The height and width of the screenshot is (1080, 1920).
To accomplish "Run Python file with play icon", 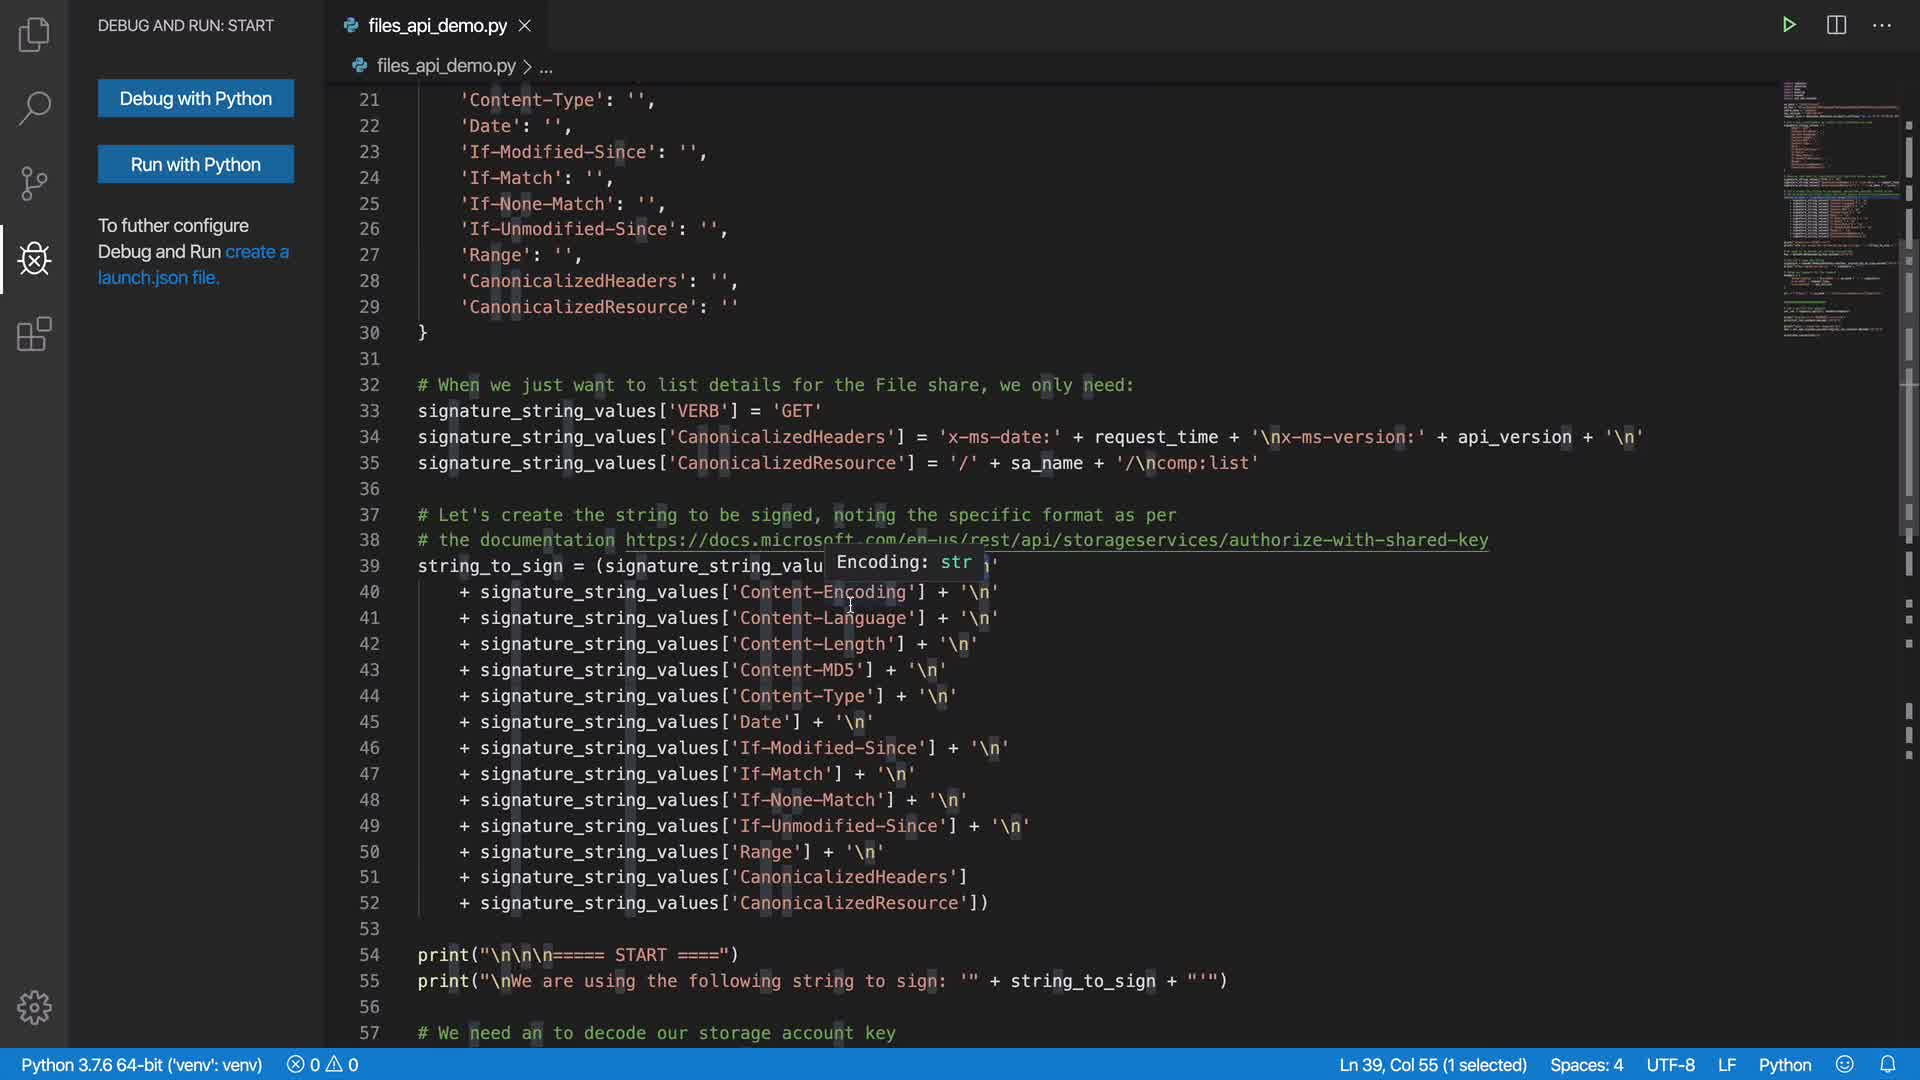I will (1789, 25).
